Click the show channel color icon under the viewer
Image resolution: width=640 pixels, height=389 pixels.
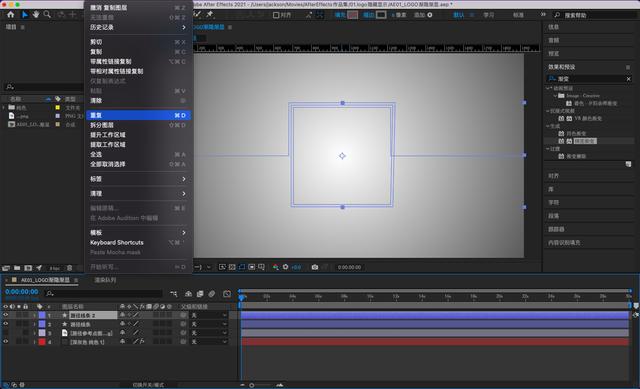[x=276, y=267]
